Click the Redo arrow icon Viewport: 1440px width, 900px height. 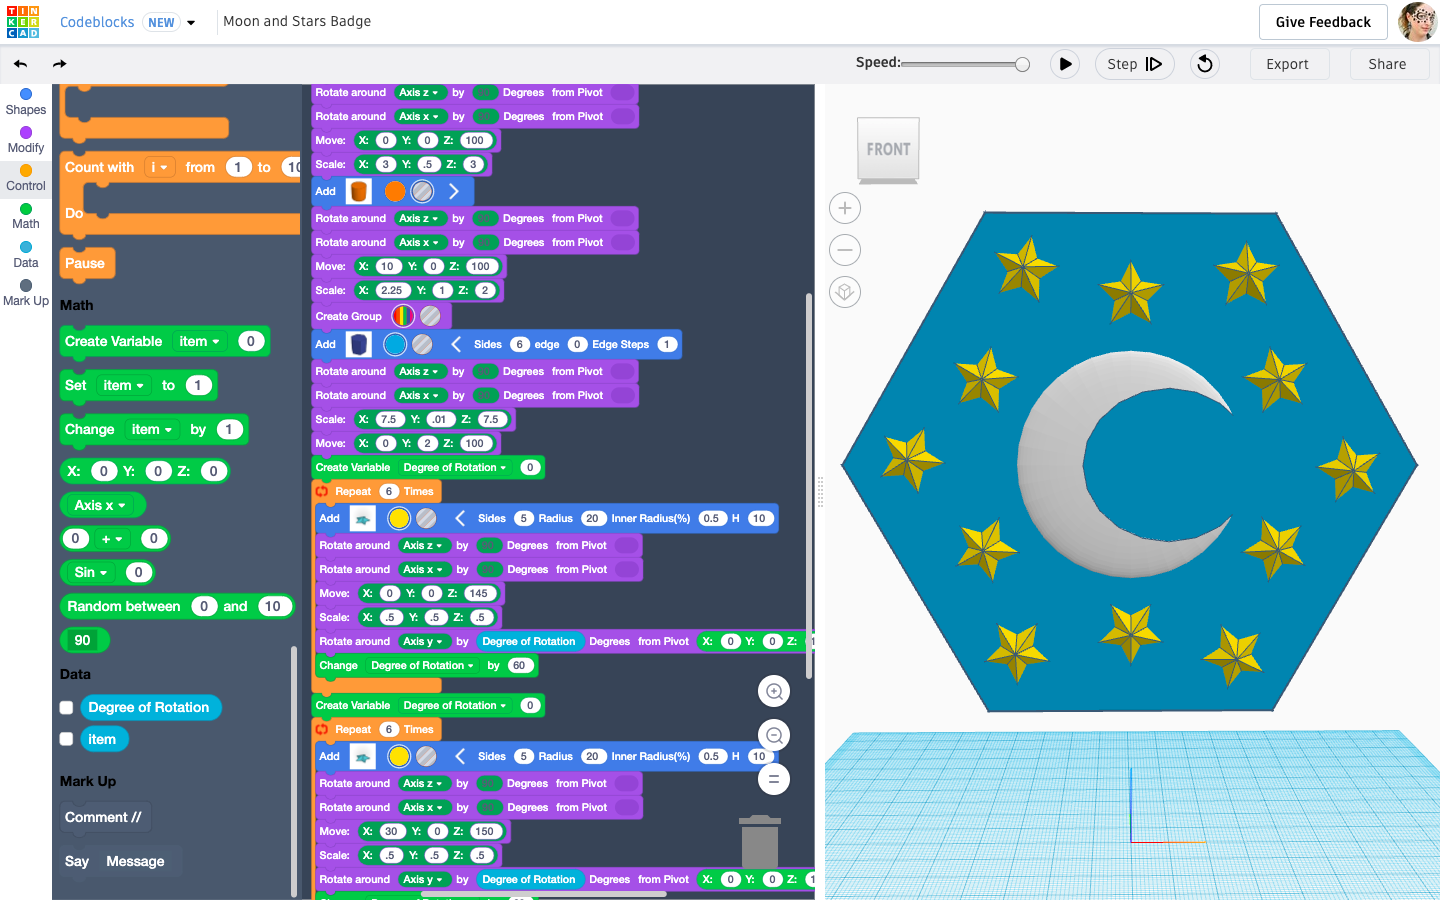59,63
